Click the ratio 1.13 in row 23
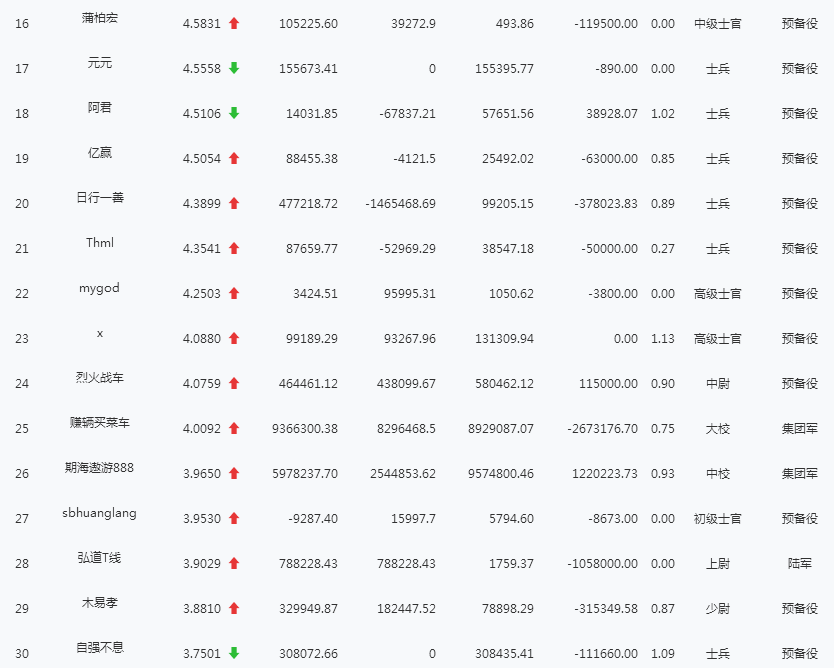This screenshot has width=834, height=668. 663,339
